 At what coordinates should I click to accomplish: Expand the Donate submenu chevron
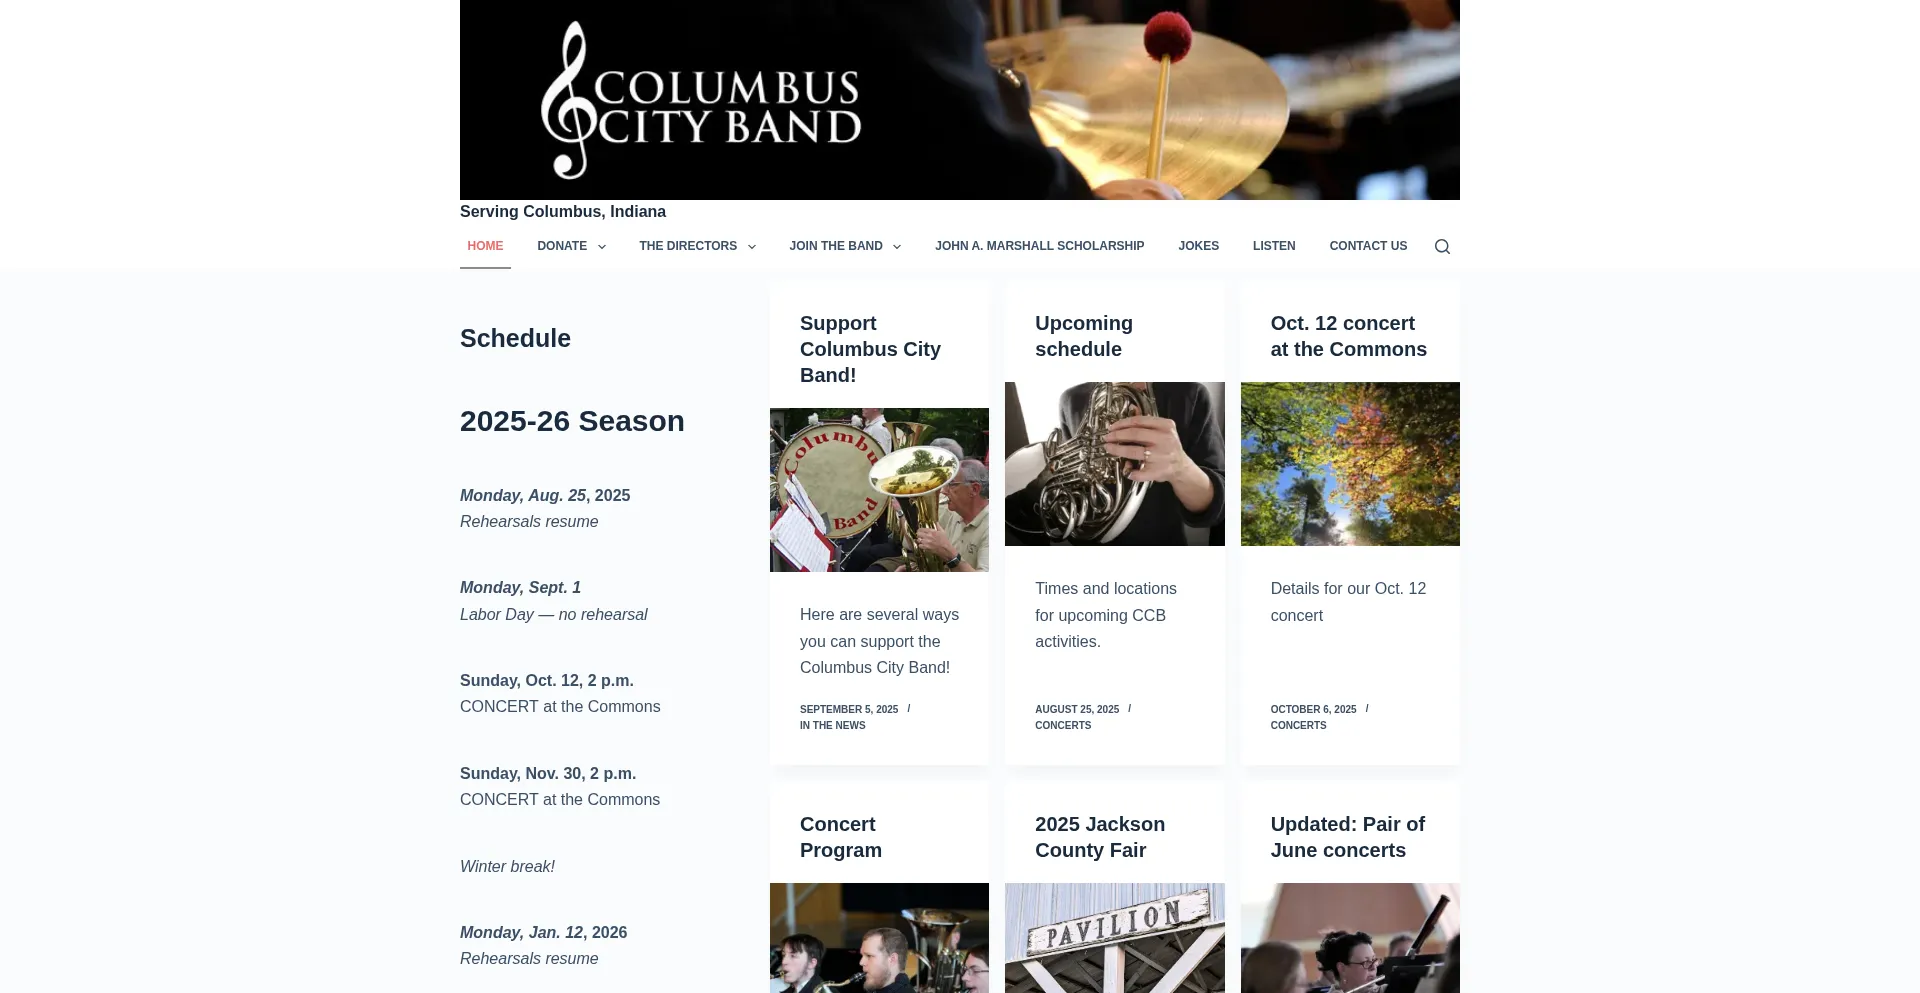(601, 247)
